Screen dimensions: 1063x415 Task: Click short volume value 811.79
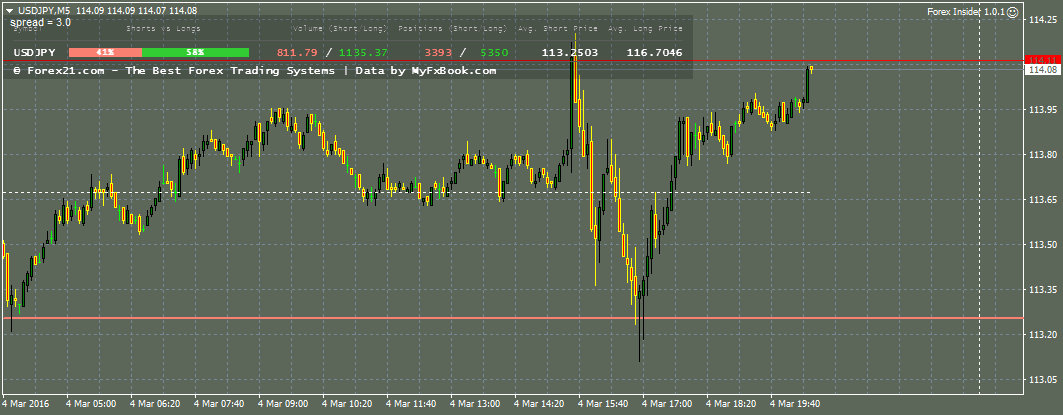click(297, 52)
